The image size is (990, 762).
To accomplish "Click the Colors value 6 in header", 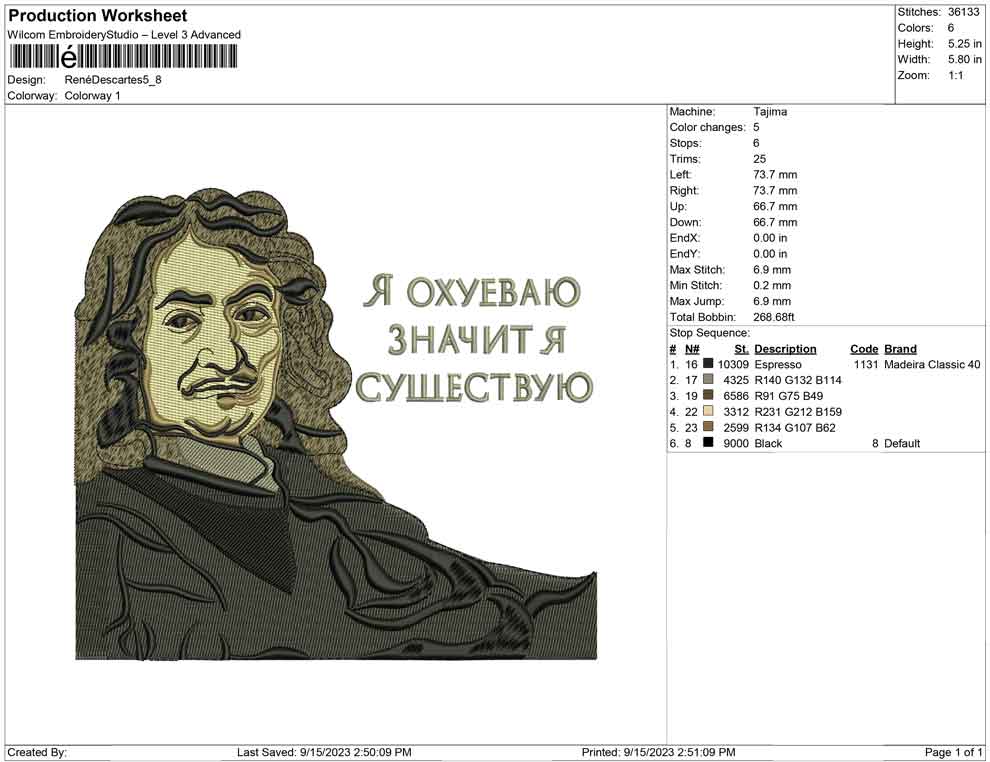I will click(951, 28).
